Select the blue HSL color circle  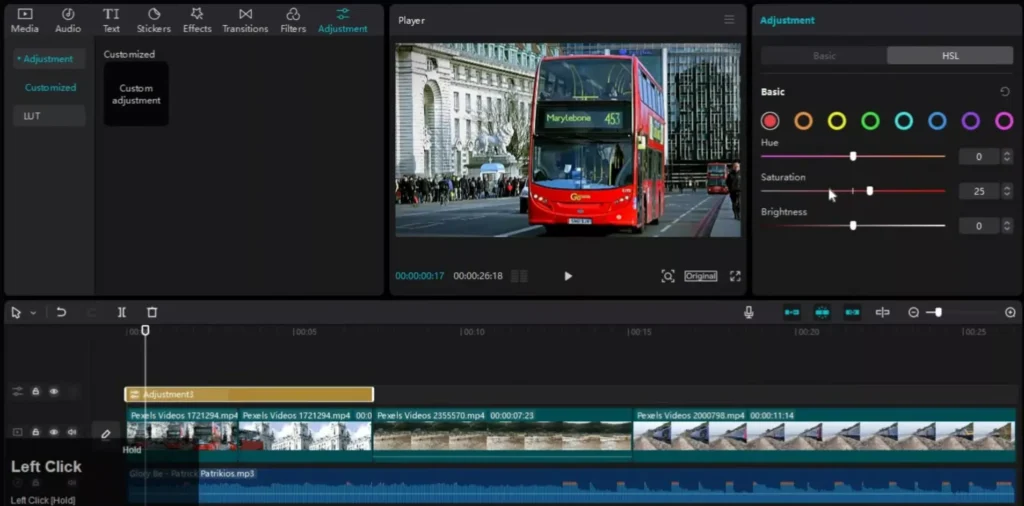click(937, 121)
